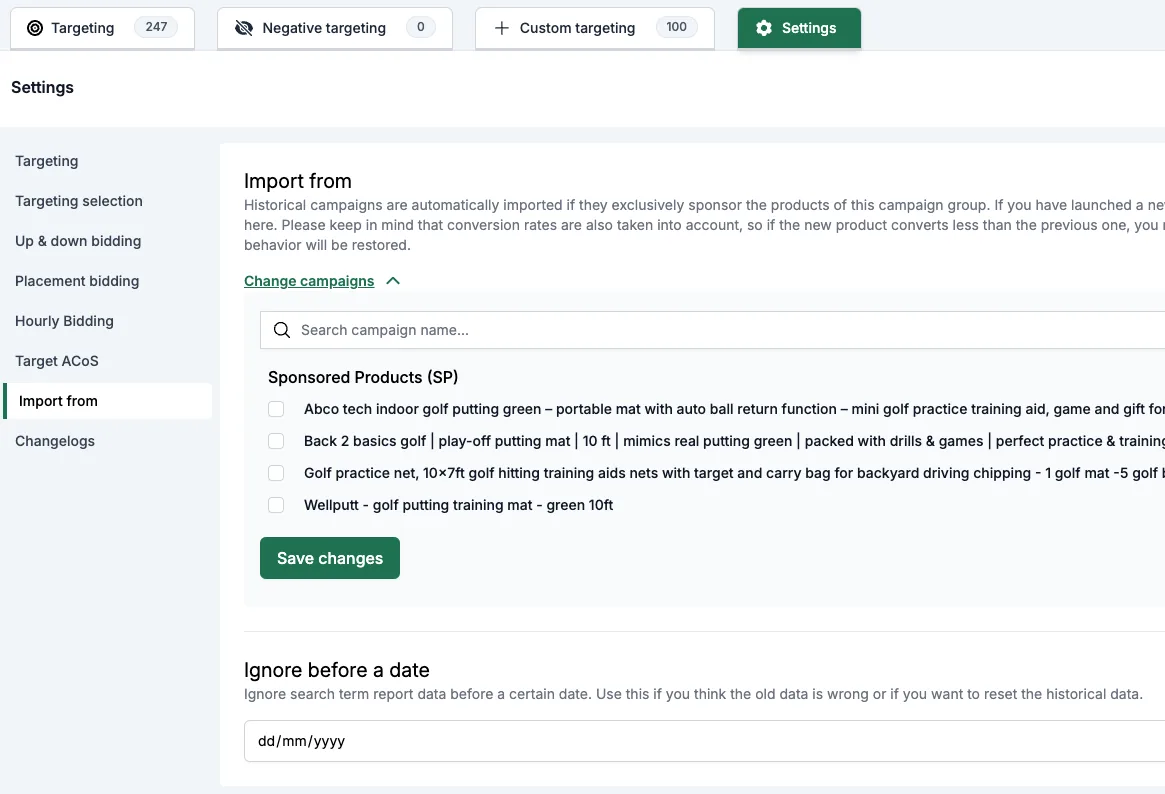Open the Target ACoS settings section
Viewport: 1165px width, 794px height.
pyautogui.click(x=56, y=361)
